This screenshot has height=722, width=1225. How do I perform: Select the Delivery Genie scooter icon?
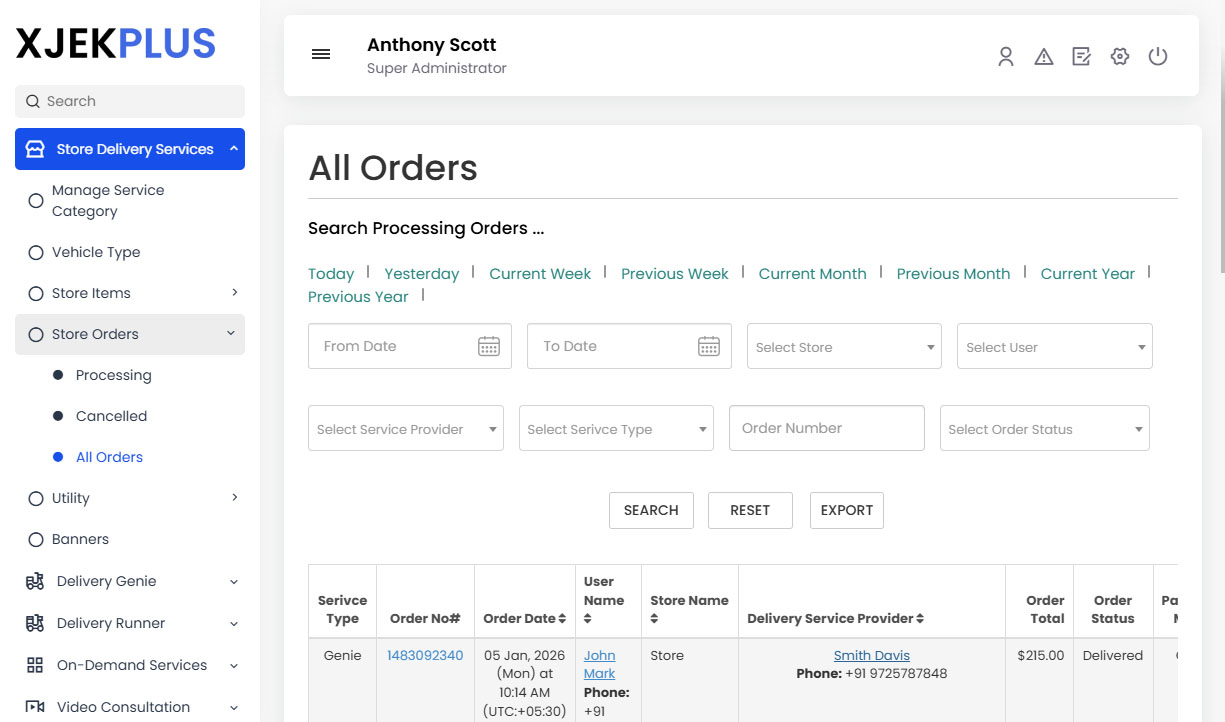tap(35, 580)
